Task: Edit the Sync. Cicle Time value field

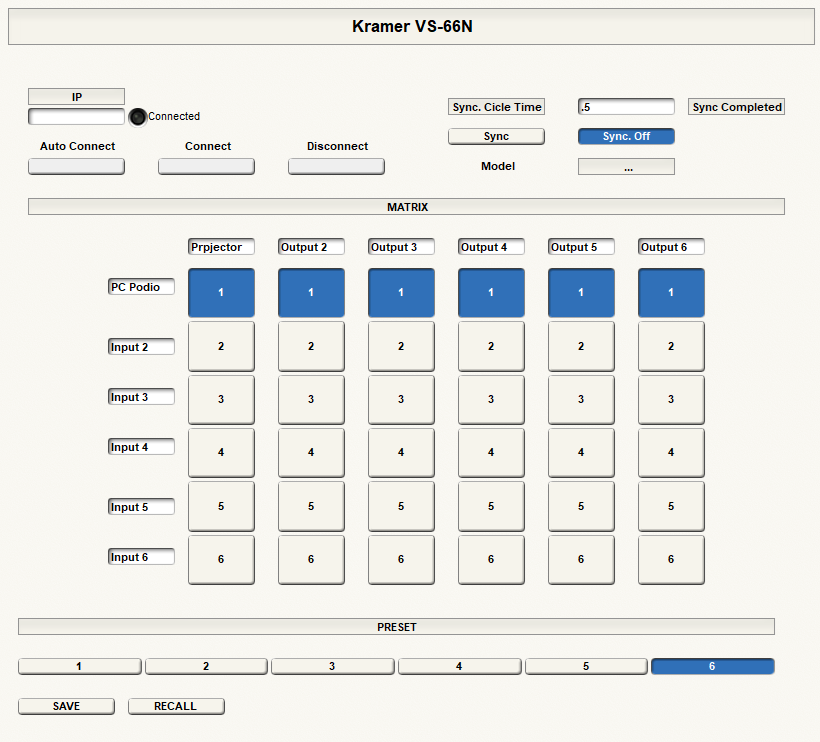Action: (x=626, y=107)
